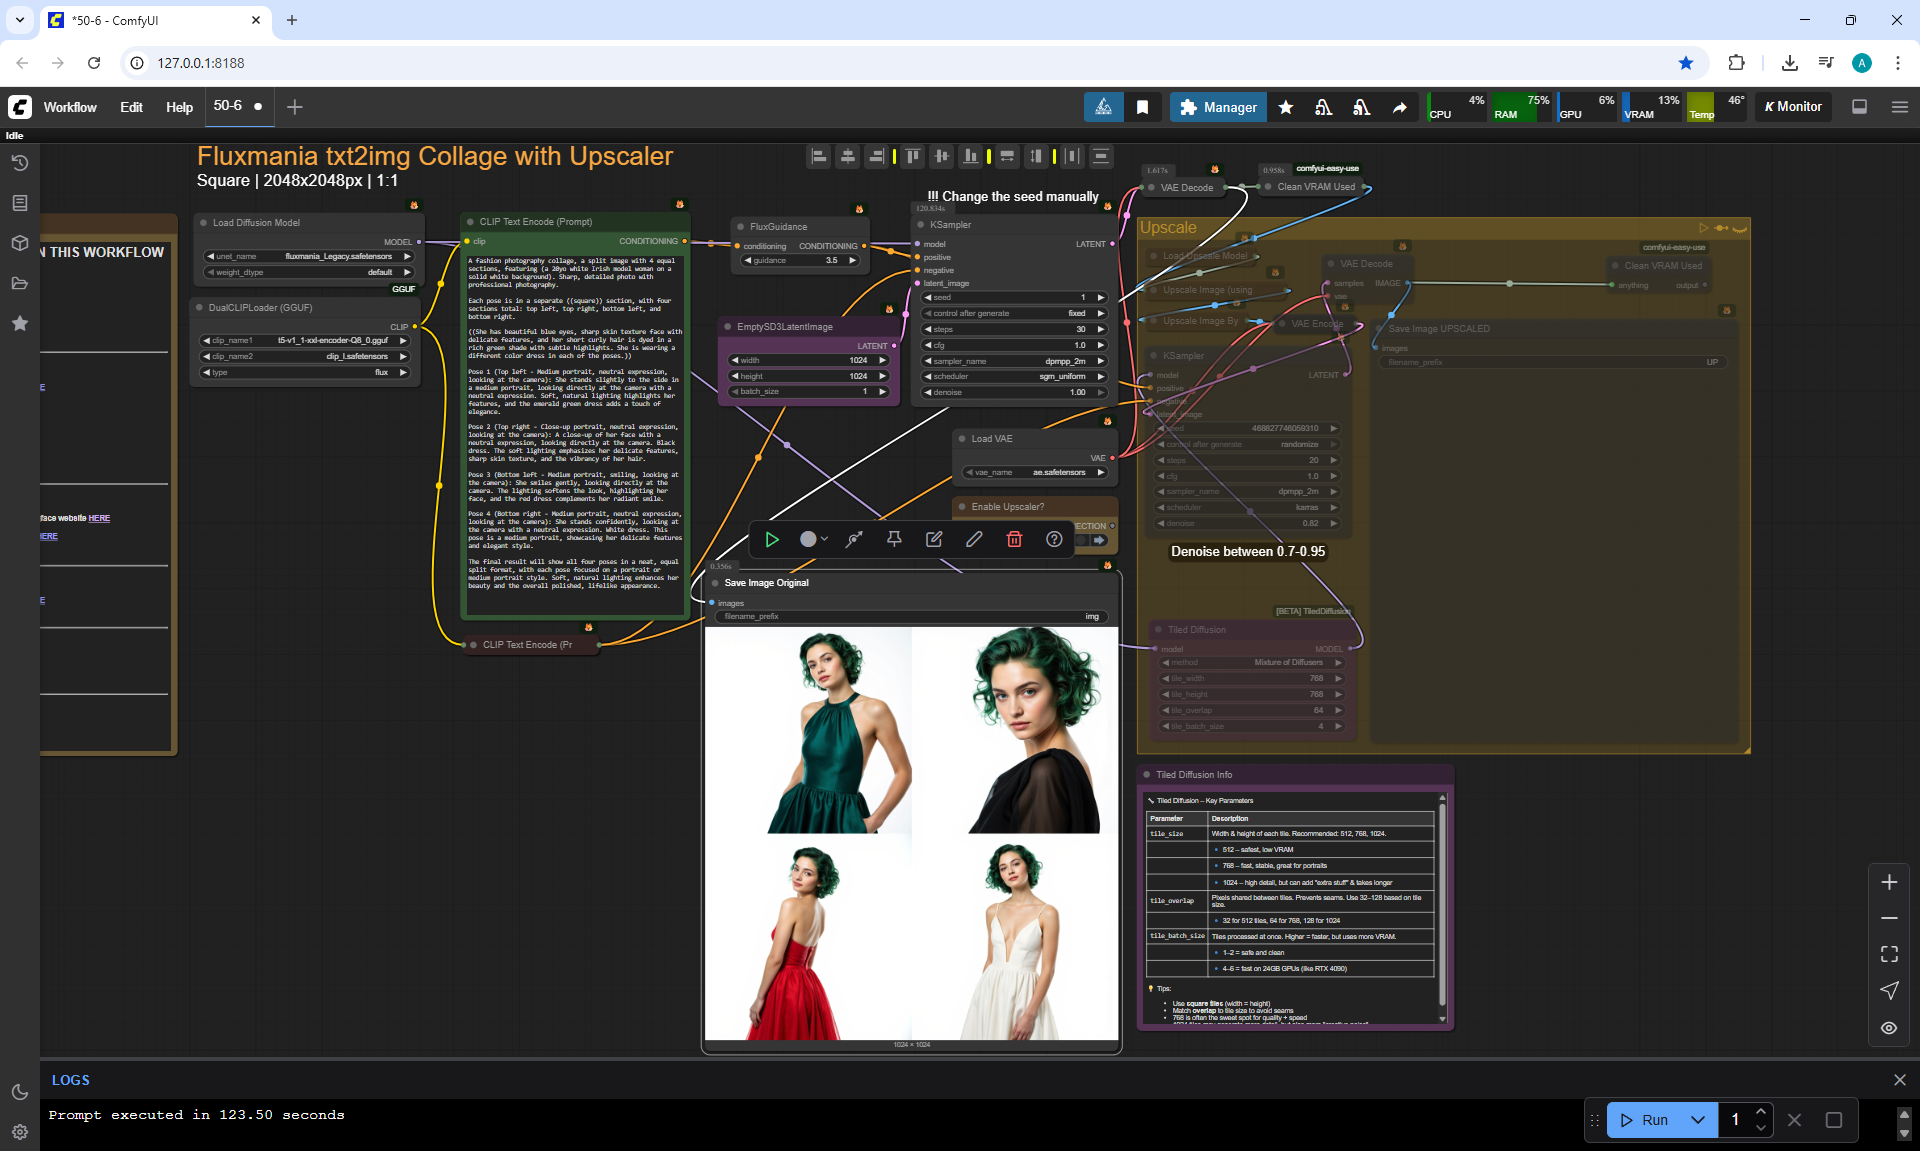
Task: Open the Workflow menu
Action: point(70,107)
